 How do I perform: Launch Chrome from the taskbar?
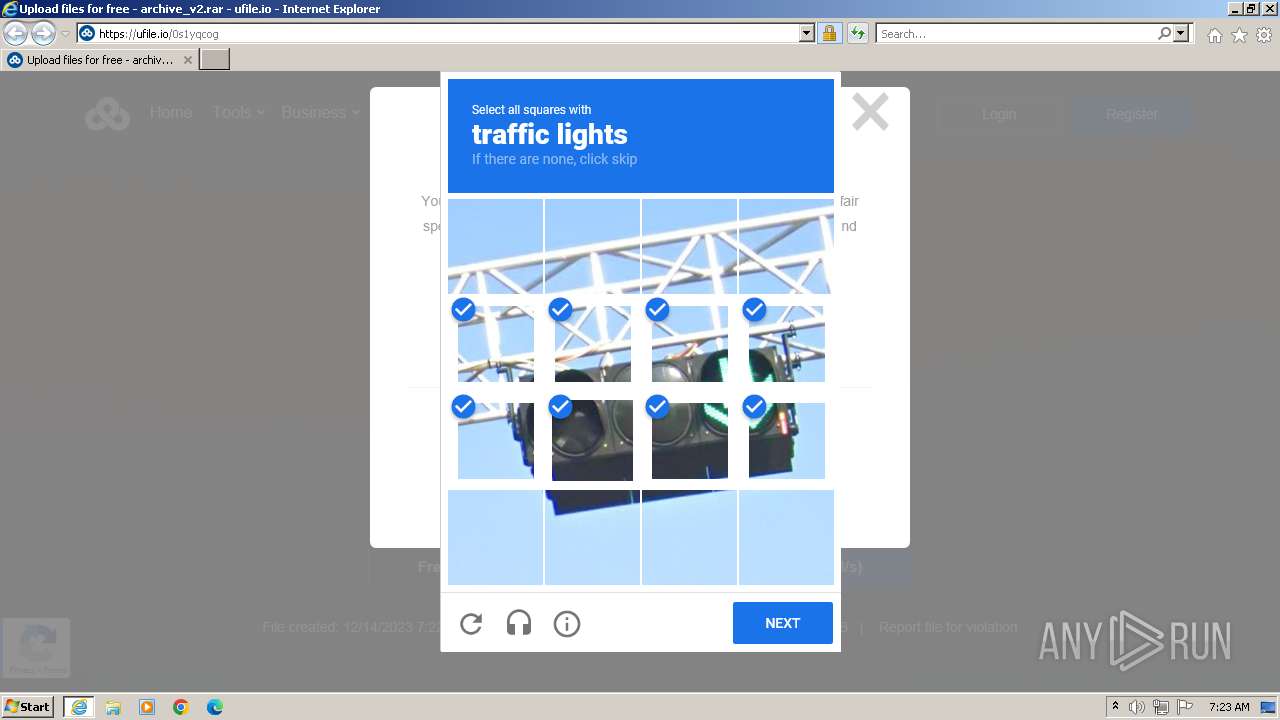181,707
